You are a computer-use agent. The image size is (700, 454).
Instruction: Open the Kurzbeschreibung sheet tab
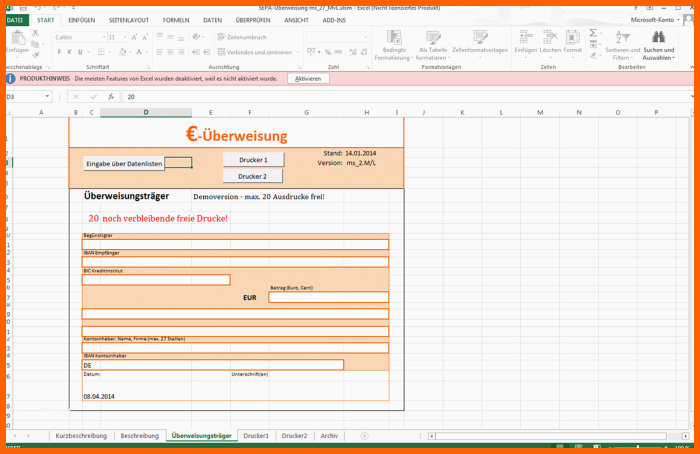click(81, 436)
